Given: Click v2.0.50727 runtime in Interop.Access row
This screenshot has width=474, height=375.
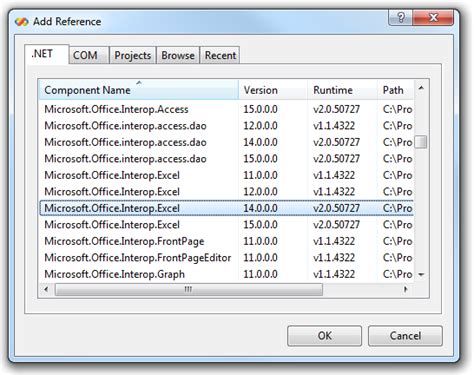Looking at the screenshot, I should (336, 109).
